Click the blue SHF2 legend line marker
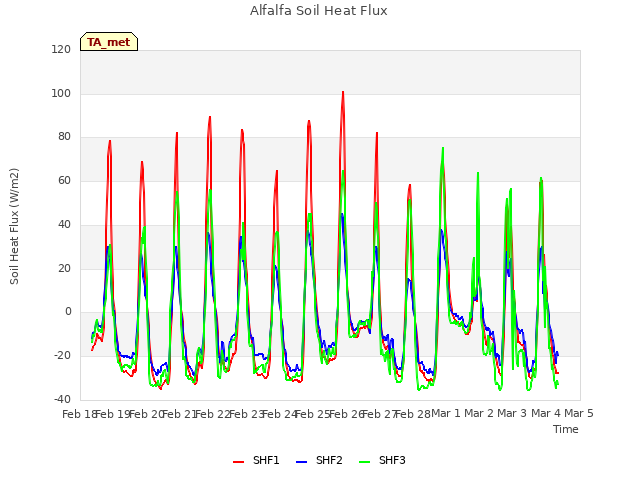The width and height of the screenshot is (640, 480). click(x=301, y=462)
